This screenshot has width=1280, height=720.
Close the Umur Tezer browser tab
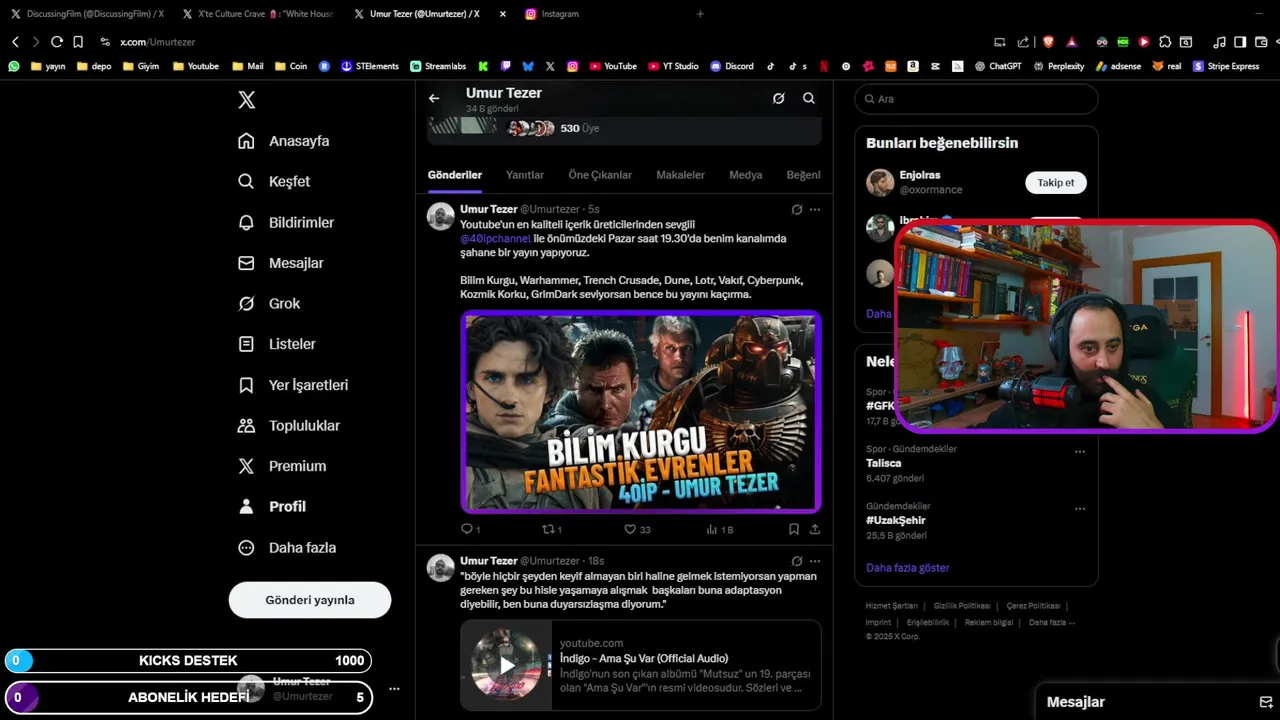tap(502, 14)
